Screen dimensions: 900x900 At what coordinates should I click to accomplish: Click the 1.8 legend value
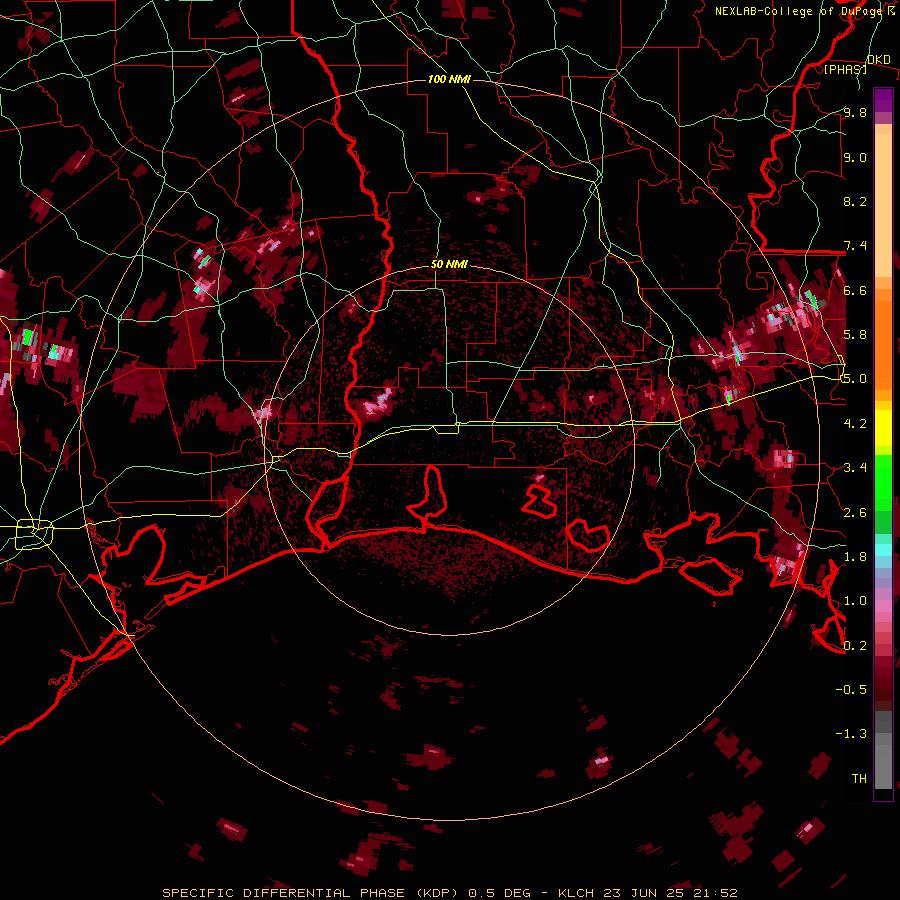pyautogui.click(x=855, y=557)
